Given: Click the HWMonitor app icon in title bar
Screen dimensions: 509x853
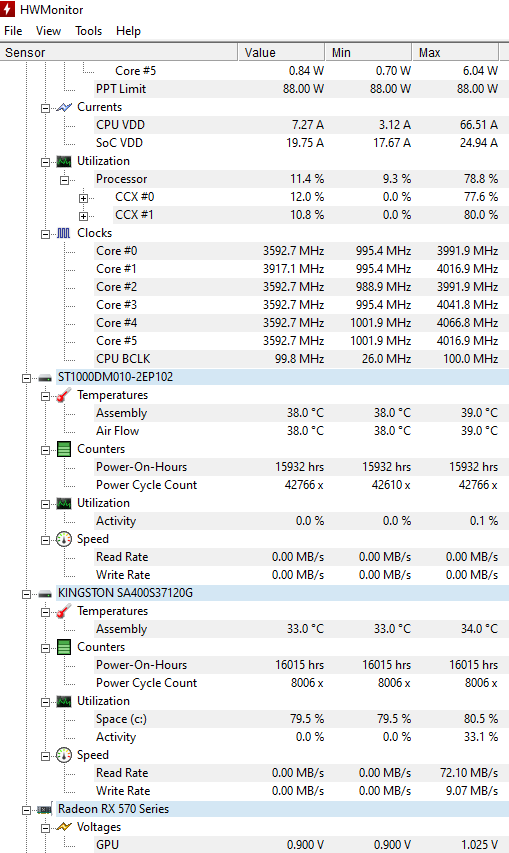Looking at the screenshot, I should [x=8, y=9].
